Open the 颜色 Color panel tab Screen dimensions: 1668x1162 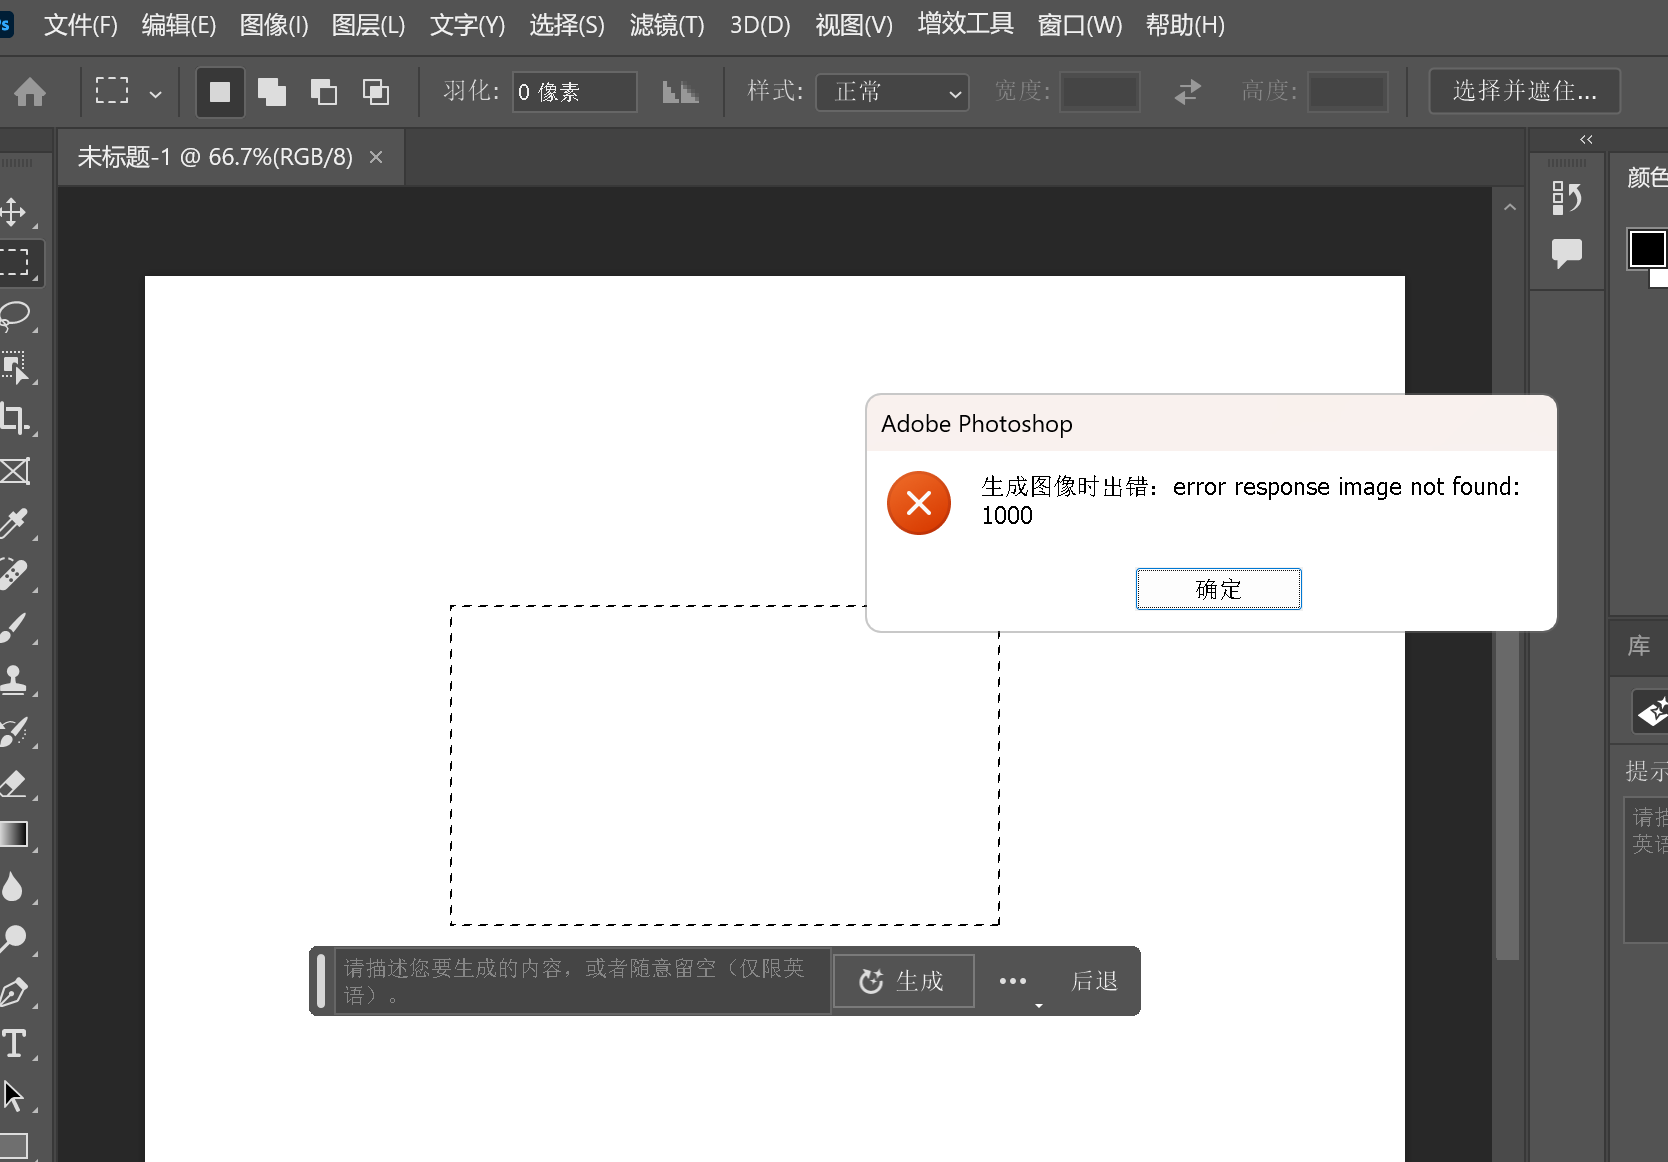coord(1647,177)
